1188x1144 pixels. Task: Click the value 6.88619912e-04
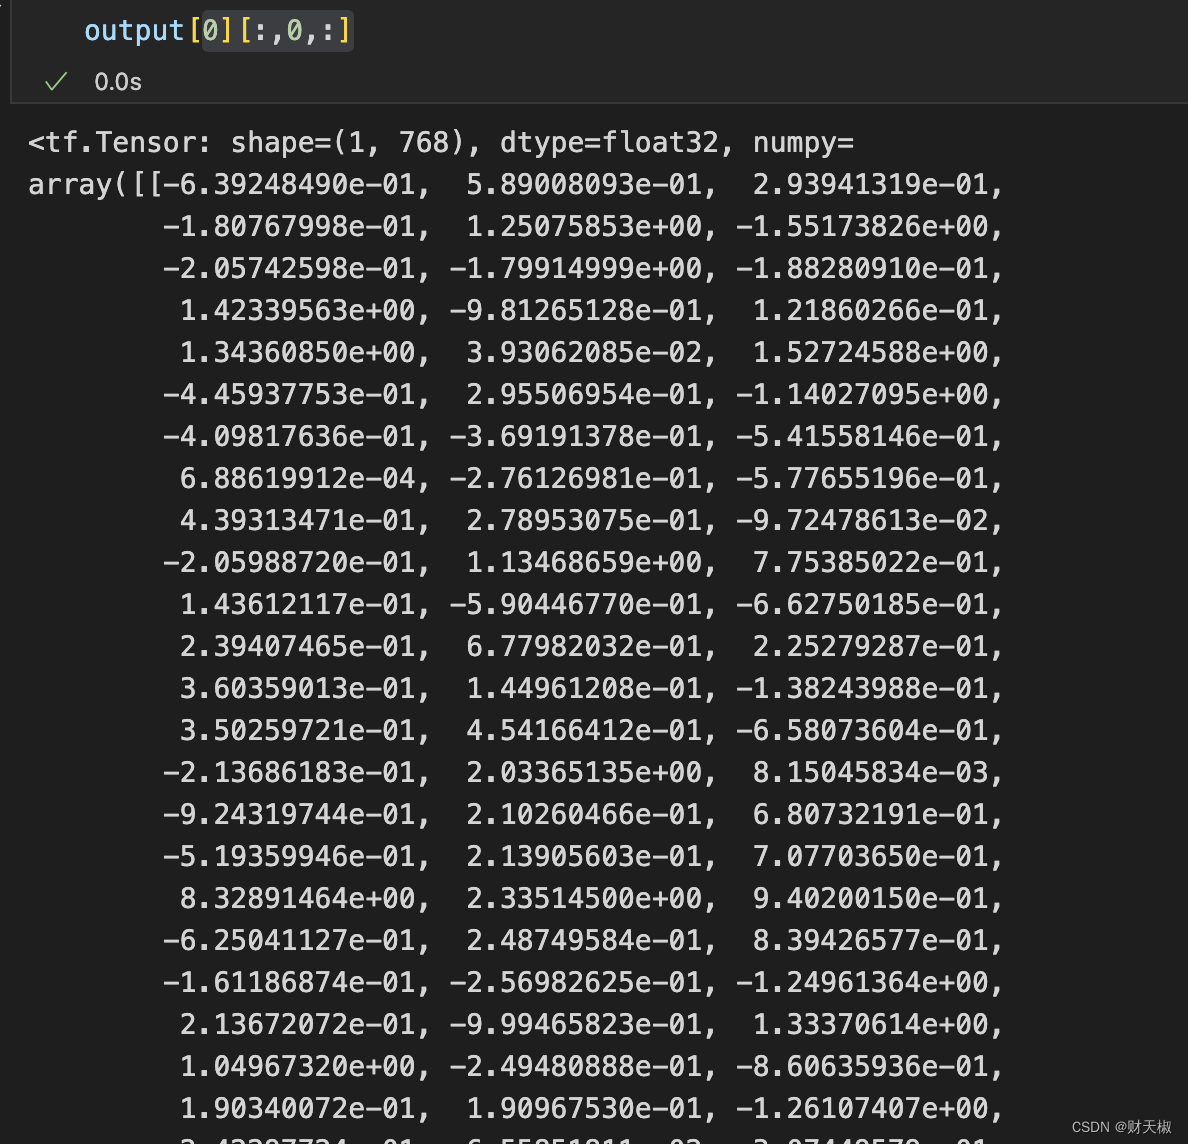click(297, 479)
